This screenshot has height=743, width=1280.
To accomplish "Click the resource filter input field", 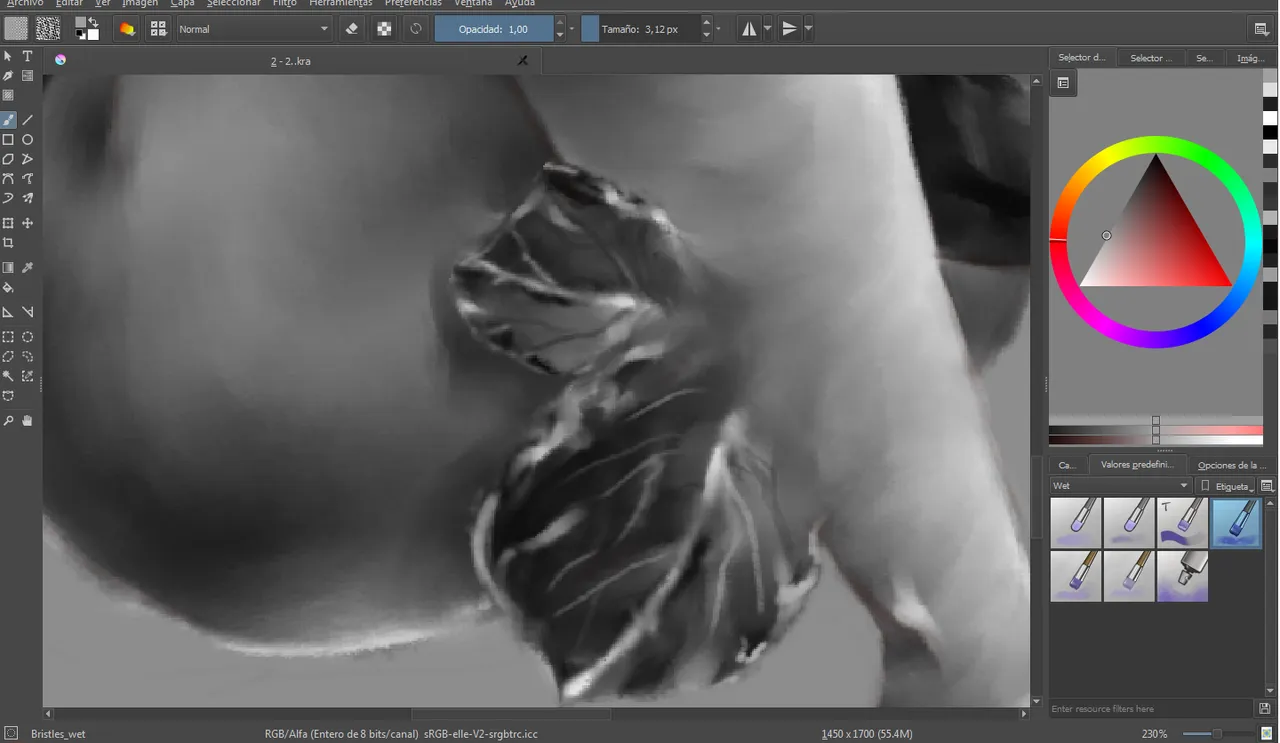I will (x=1152, y=709).
